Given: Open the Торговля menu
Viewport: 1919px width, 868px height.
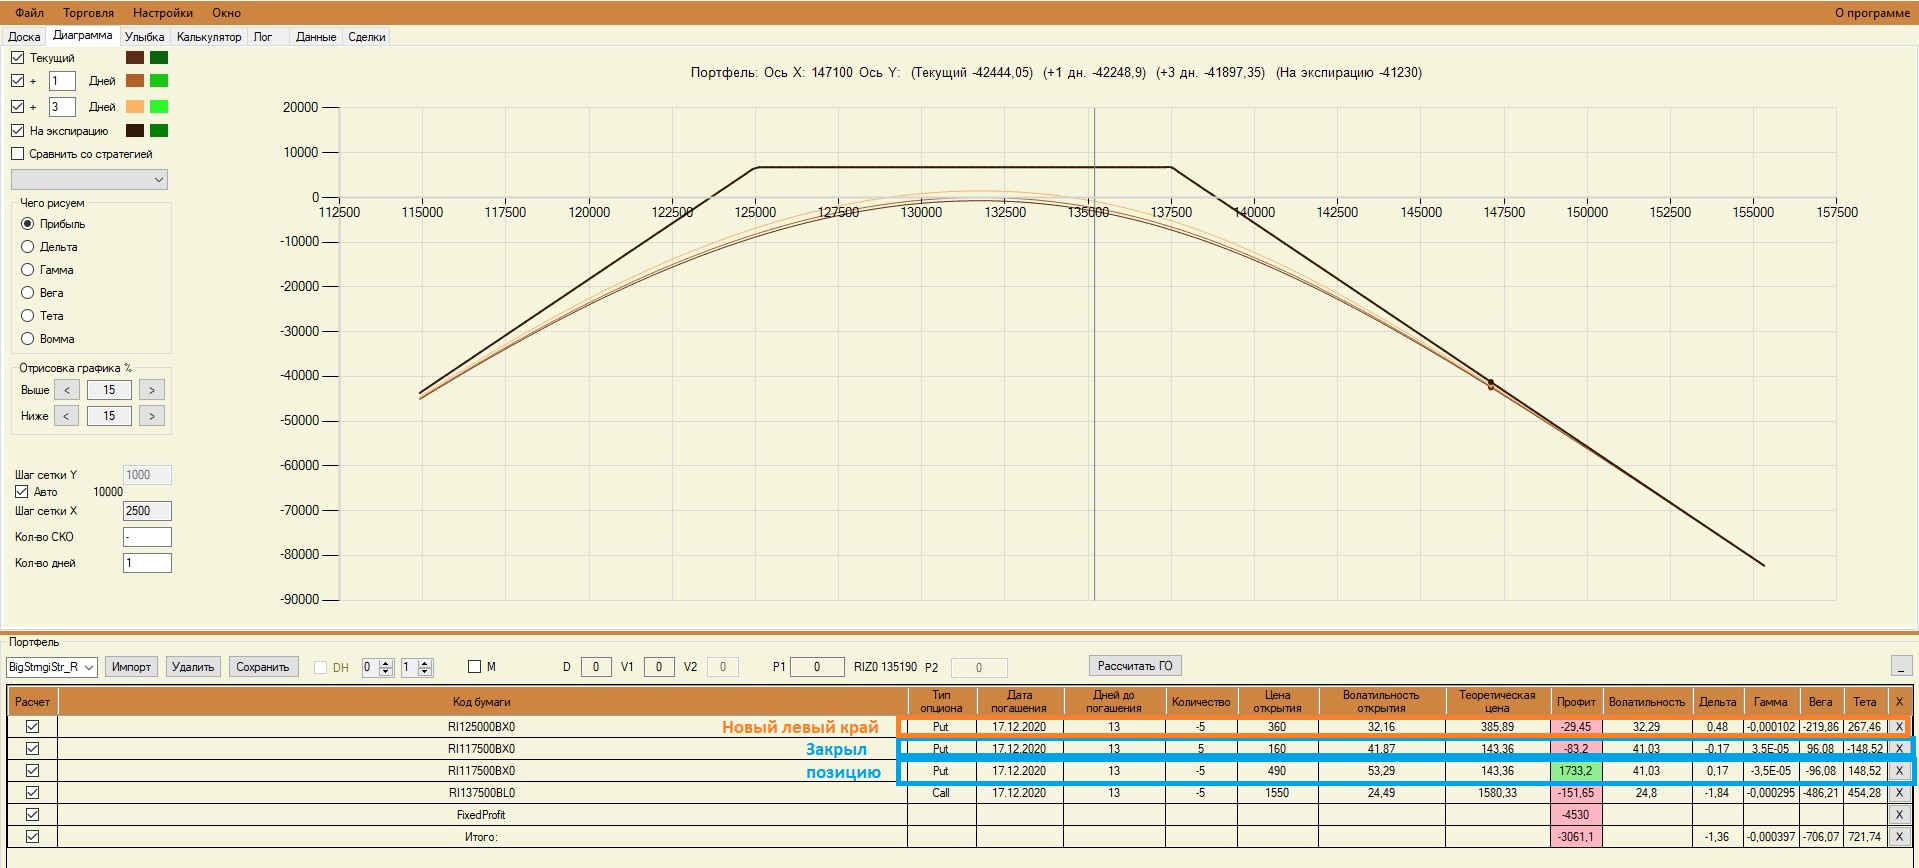Looking at the screenshot, I should 88,13.
